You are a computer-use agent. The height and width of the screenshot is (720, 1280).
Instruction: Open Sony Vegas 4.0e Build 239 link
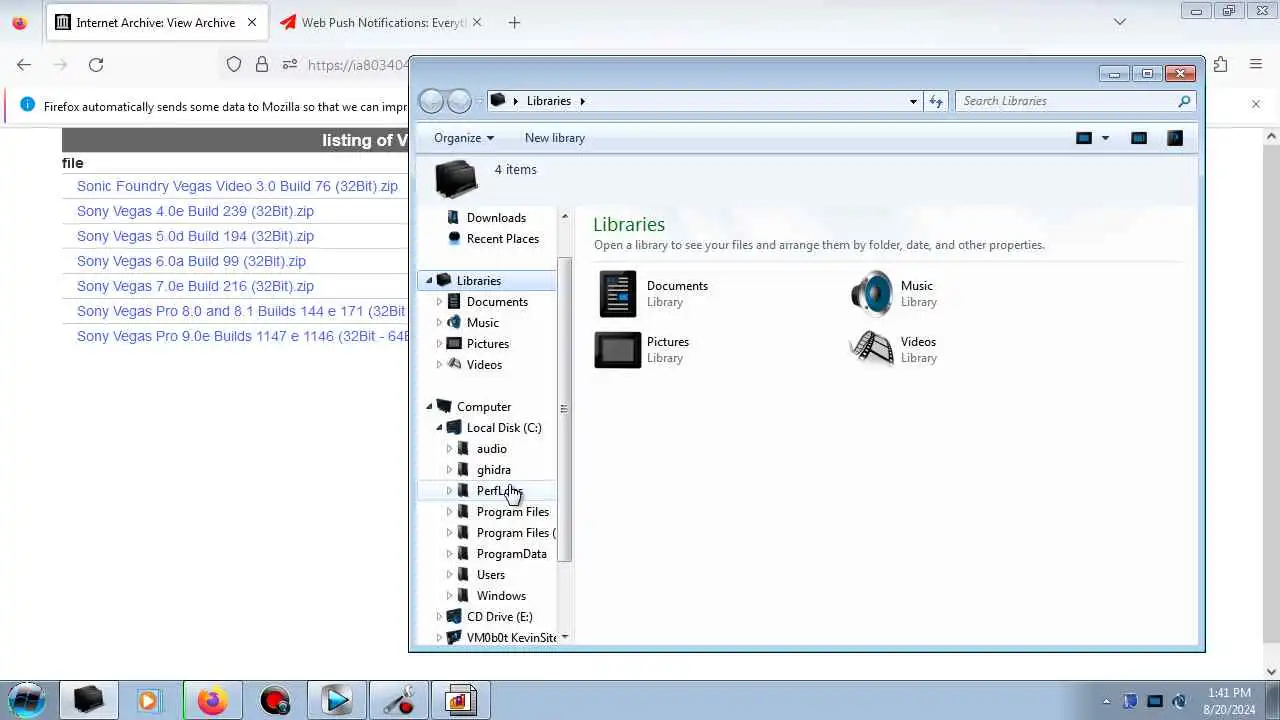(x=195, y=211)
